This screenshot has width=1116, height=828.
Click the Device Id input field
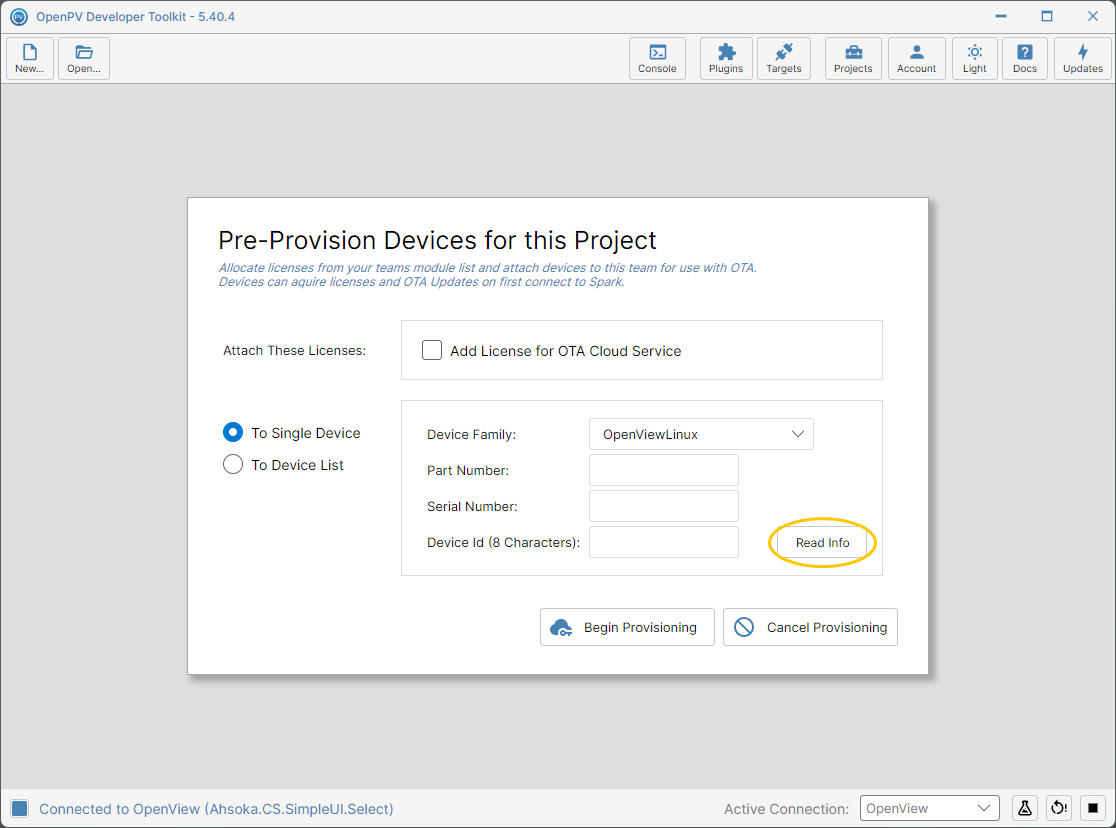664,543
